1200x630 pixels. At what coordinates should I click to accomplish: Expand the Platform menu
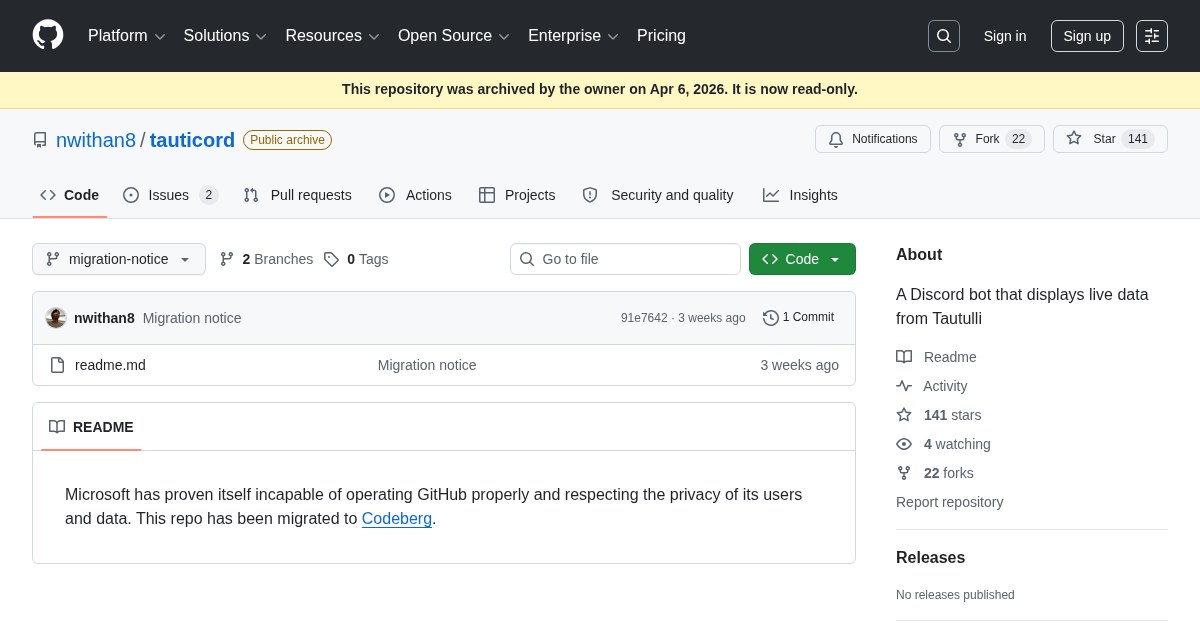[126, 36]
